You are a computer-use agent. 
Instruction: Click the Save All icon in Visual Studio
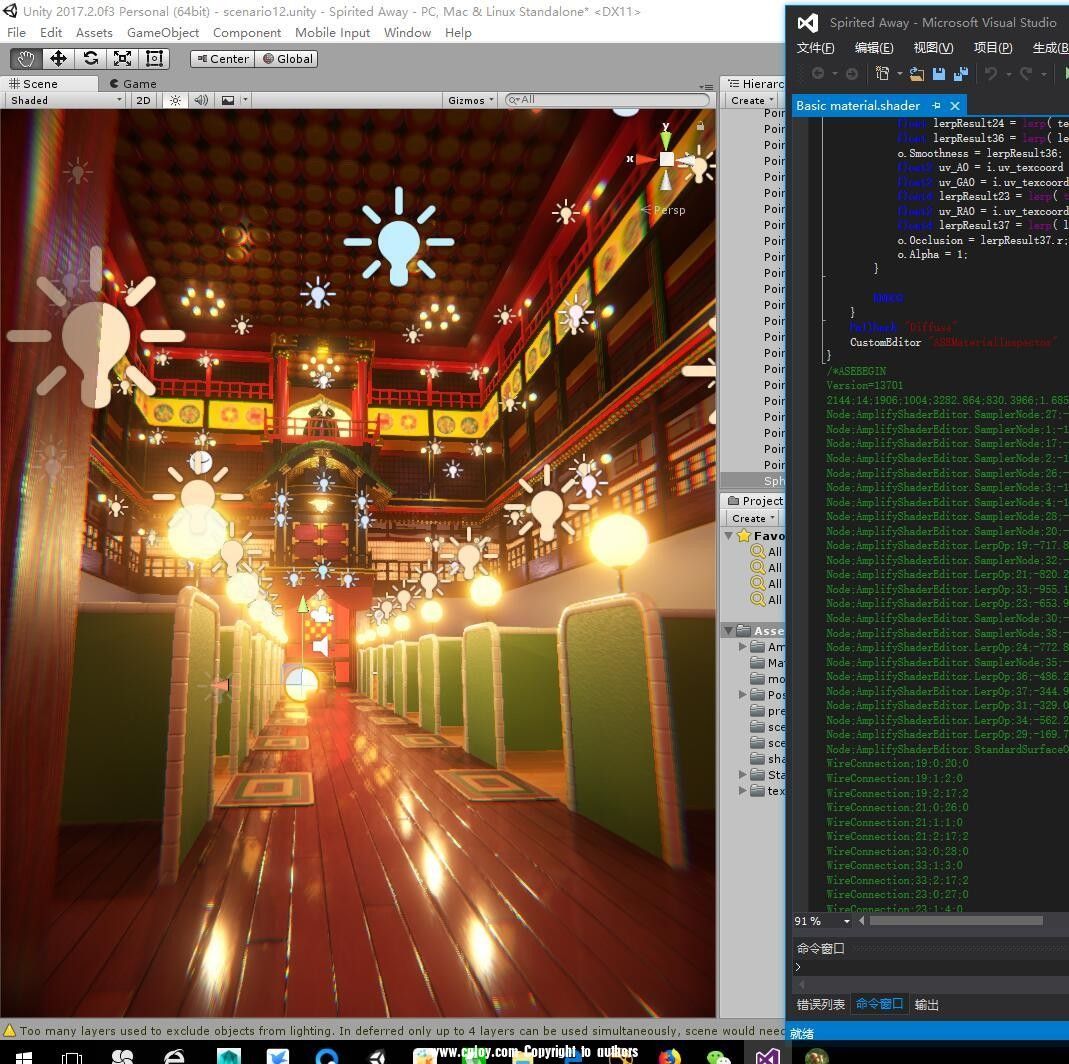pyautogui.click(x=961, y=74)
